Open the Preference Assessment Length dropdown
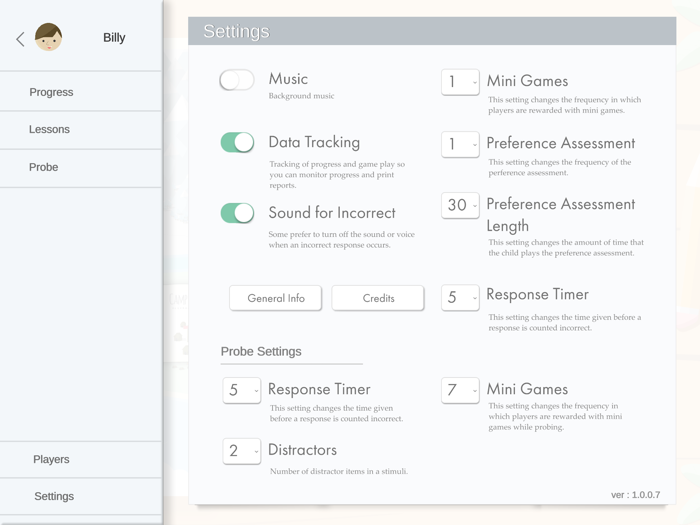The height and width of the screenshot is (525, 700). tap(460, 205)
